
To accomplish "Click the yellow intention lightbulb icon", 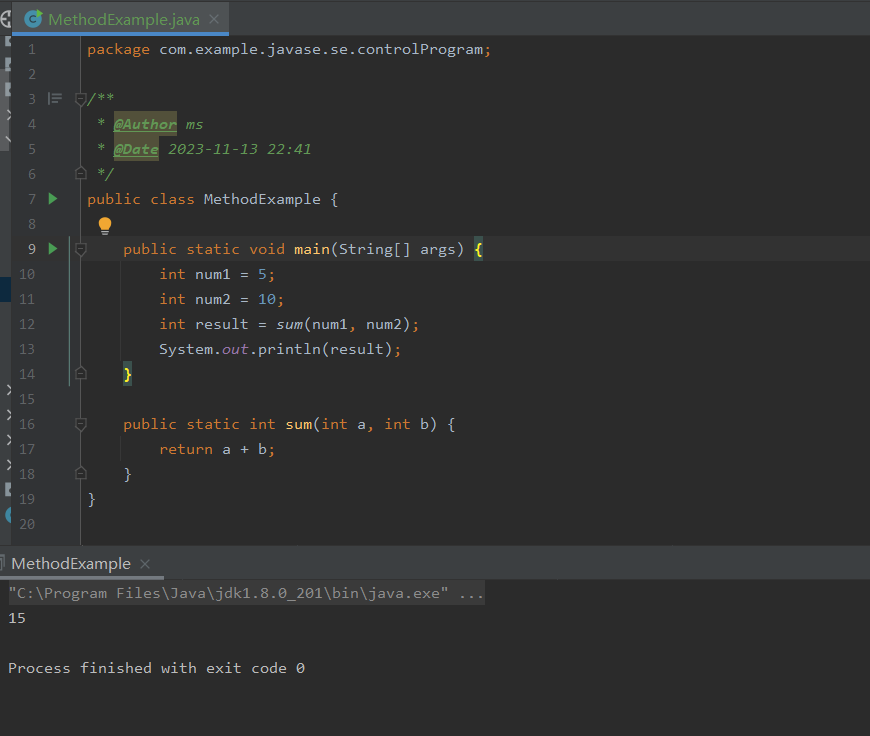I will tap(105, 225).
